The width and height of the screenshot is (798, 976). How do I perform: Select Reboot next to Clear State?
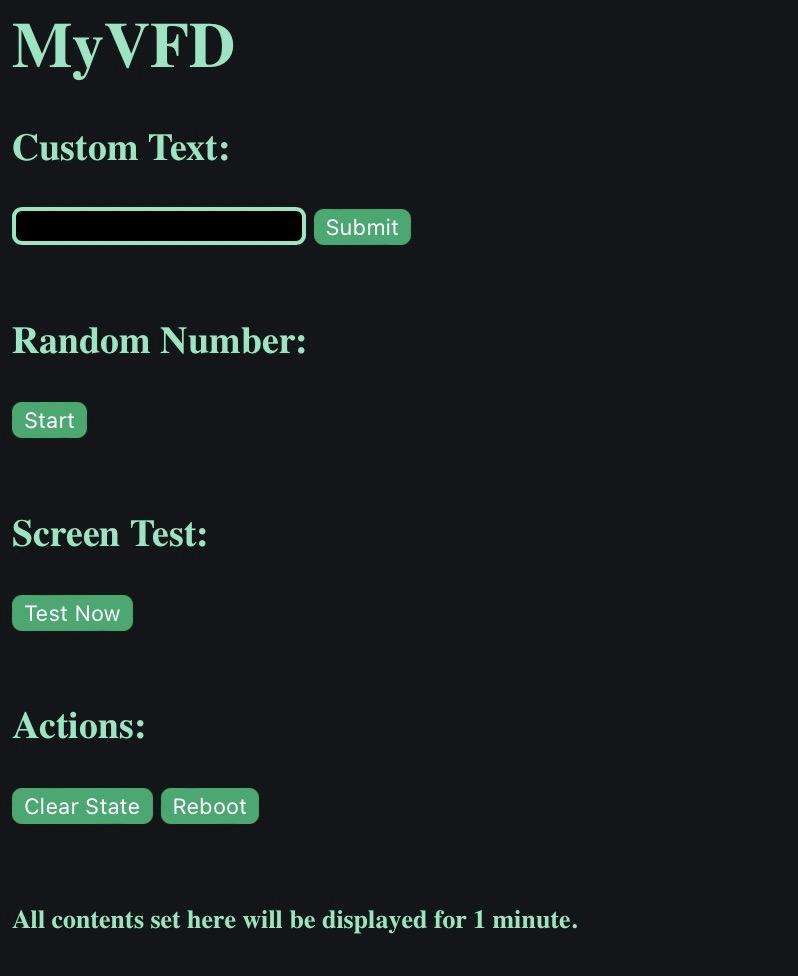tap(210, 806)
